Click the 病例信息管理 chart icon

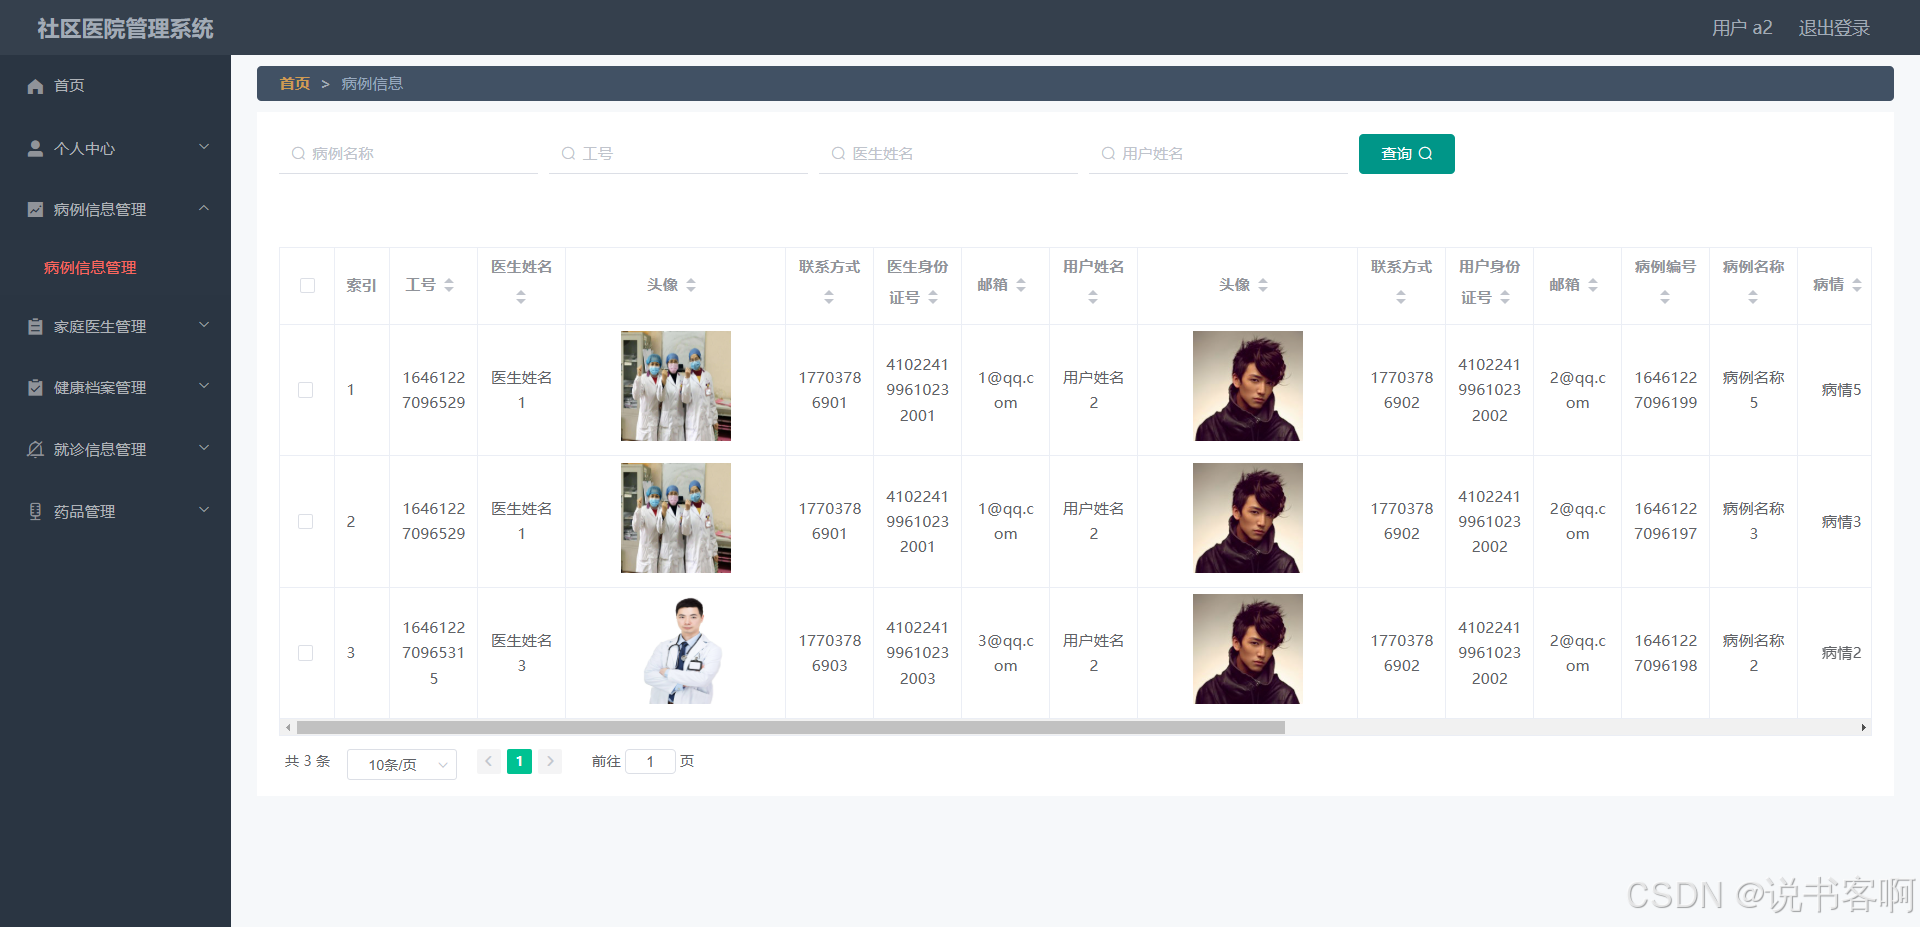click(x=35, y=209)
